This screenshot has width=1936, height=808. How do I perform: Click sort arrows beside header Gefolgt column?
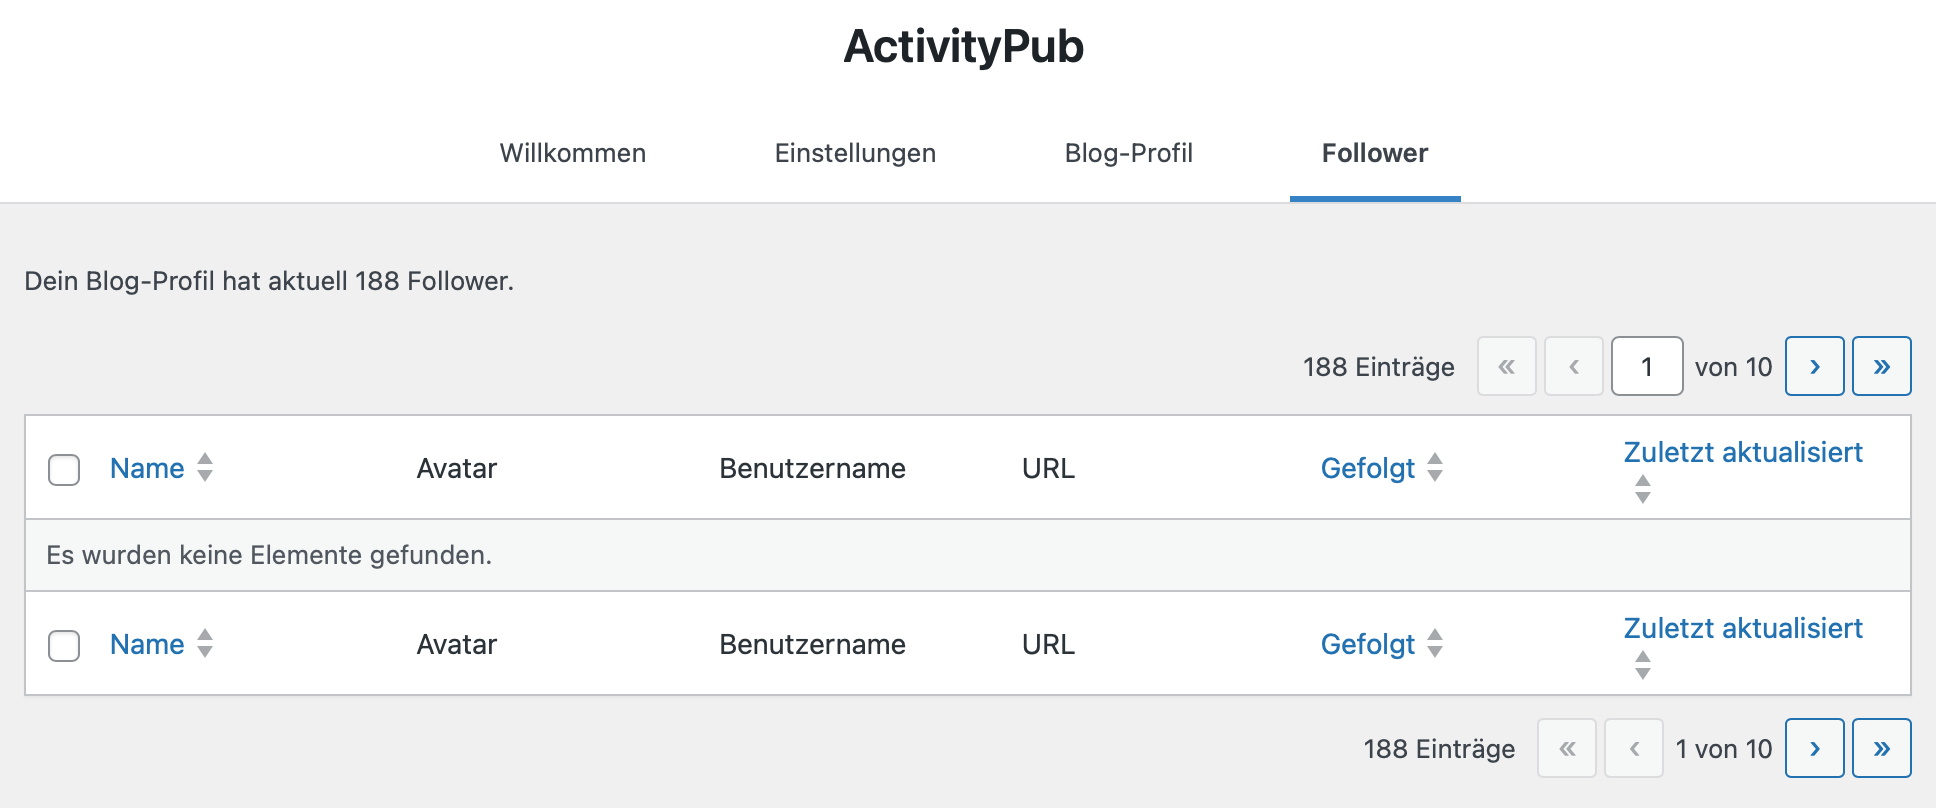(1435, 467)
